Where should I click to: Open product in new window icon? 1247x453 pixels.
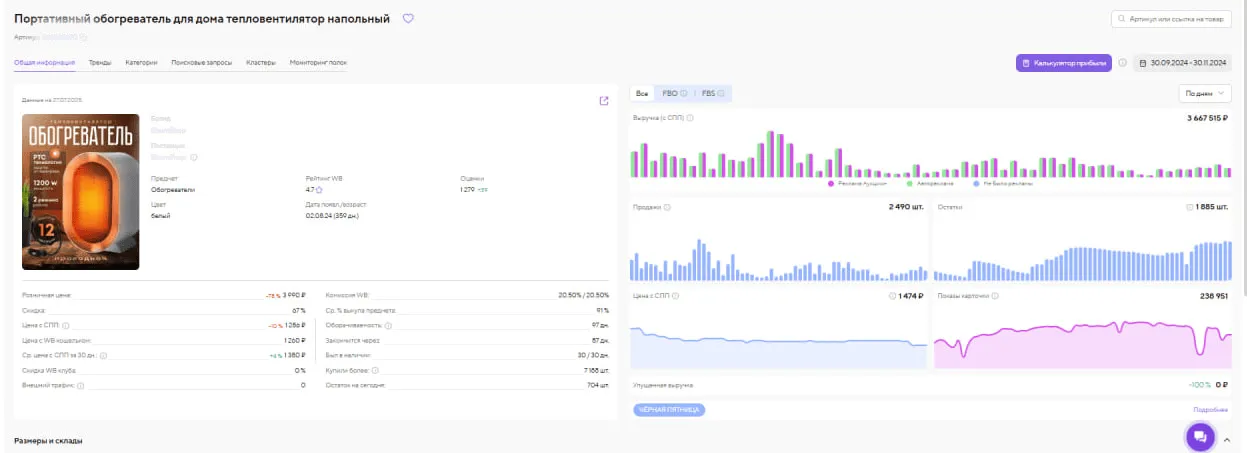tap(603, 100)
